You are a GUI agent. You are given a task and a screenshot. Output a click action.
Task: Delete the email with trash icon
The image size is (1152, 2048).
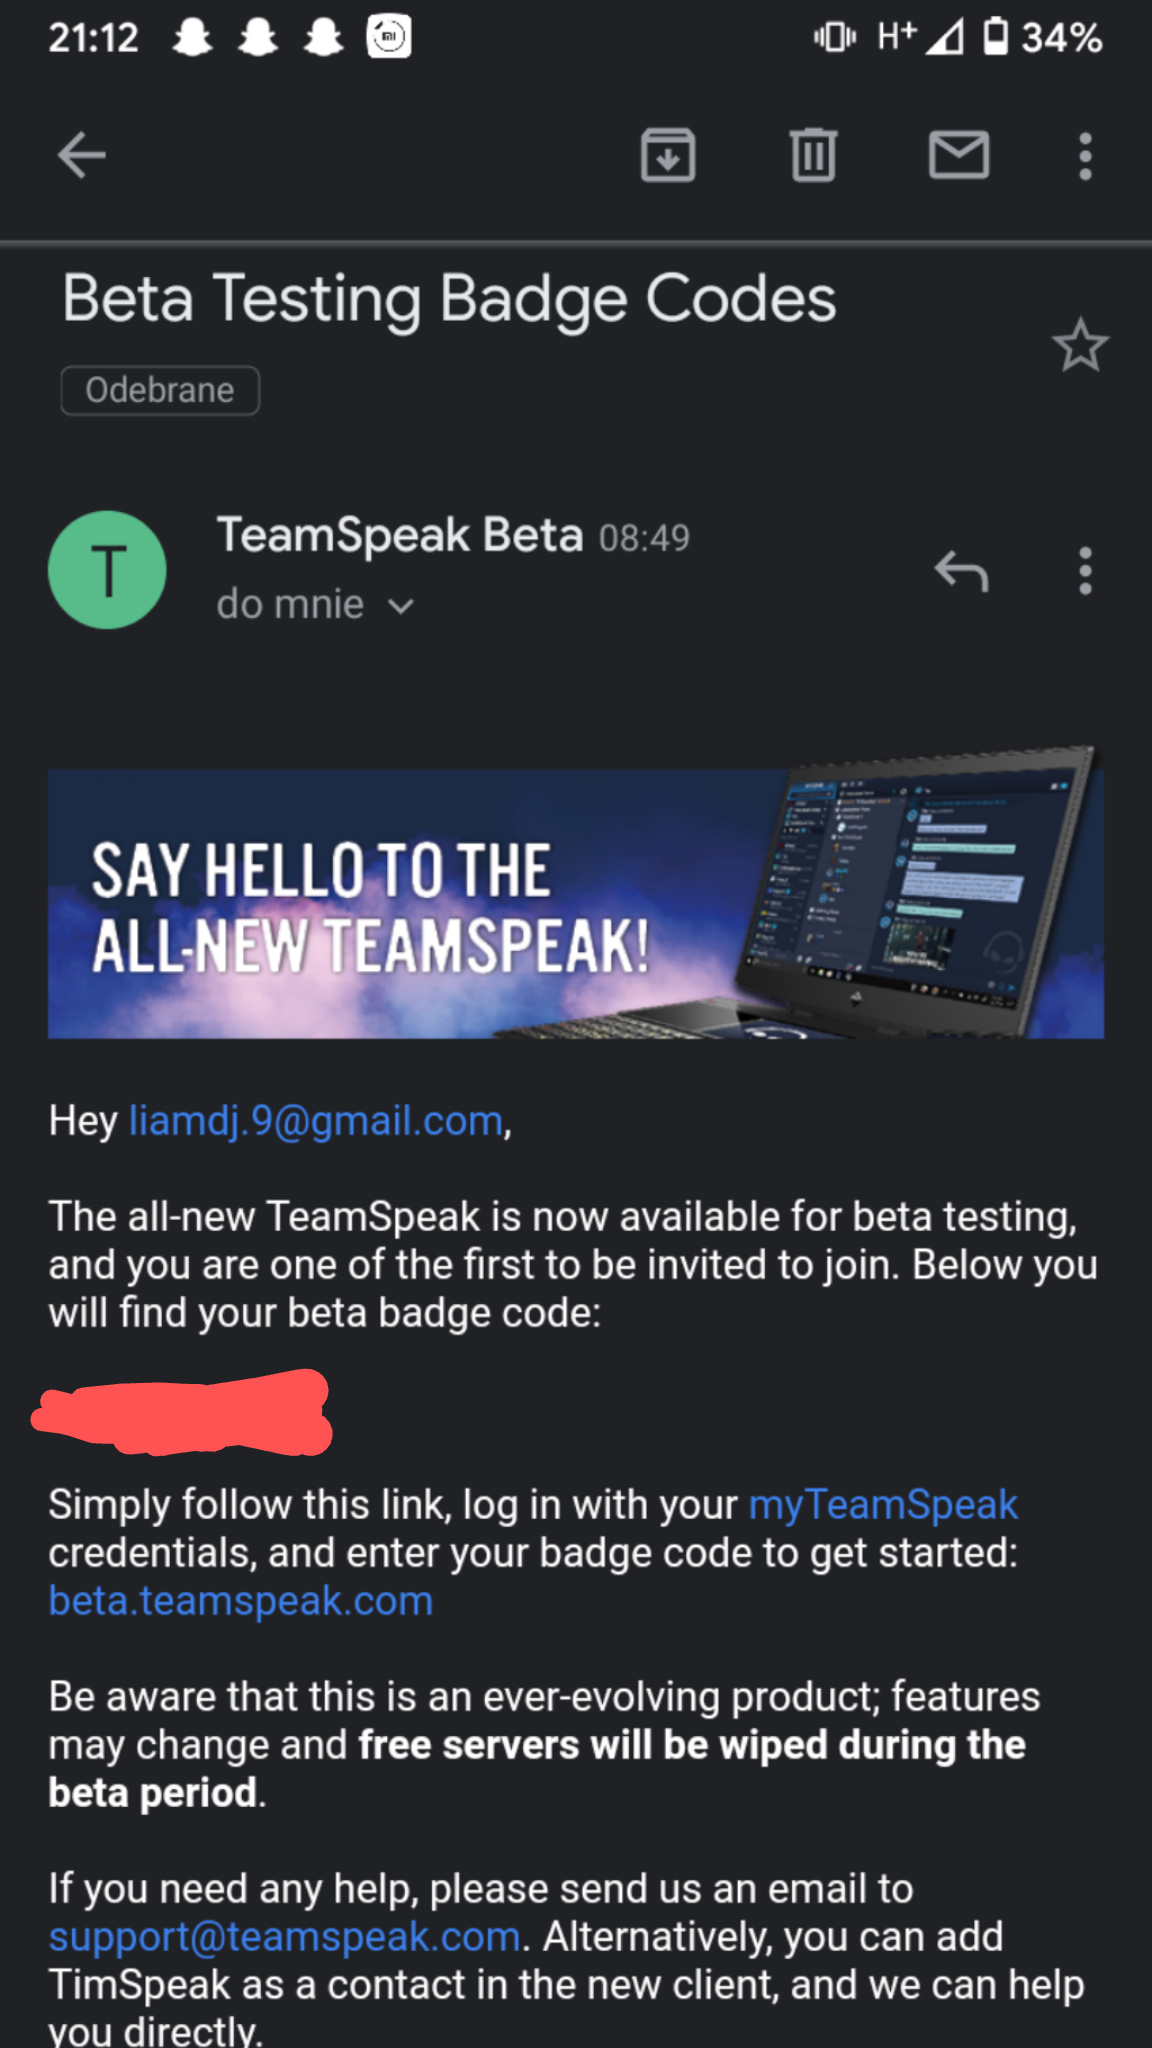tap(813, 156)
